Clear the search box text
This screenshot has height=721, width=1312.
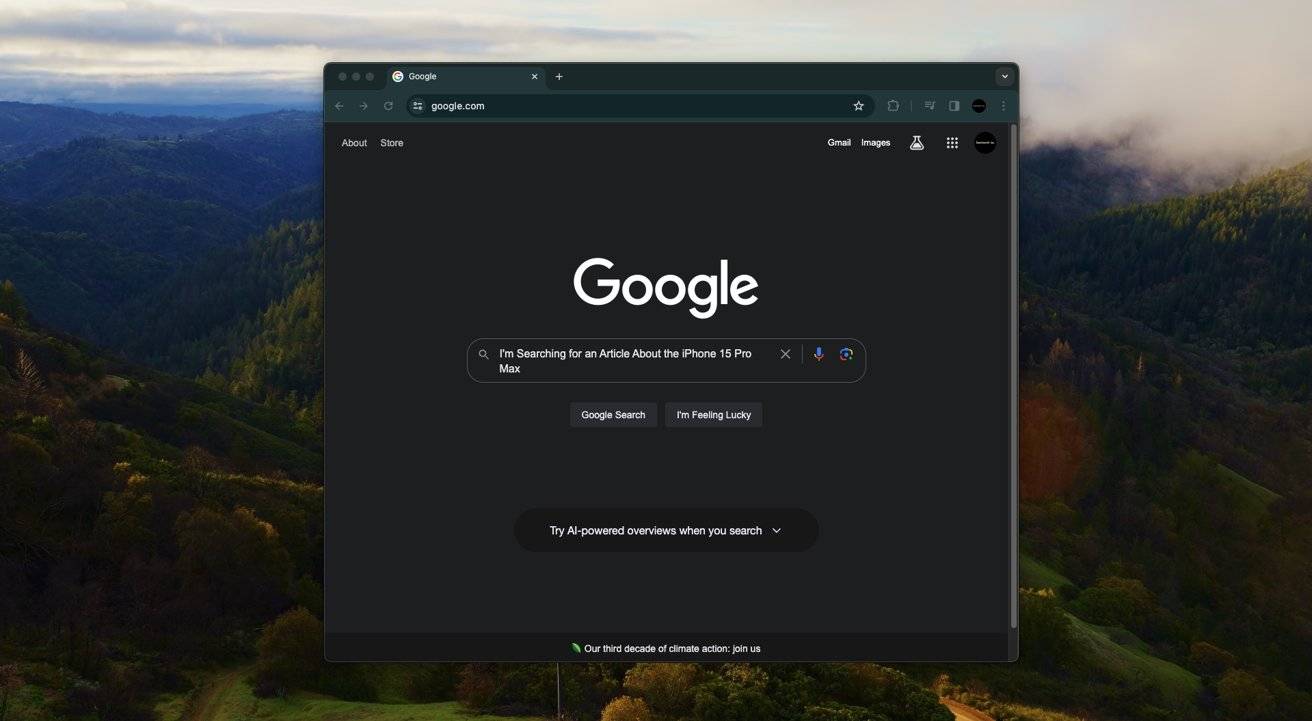[x=785, y=354]
